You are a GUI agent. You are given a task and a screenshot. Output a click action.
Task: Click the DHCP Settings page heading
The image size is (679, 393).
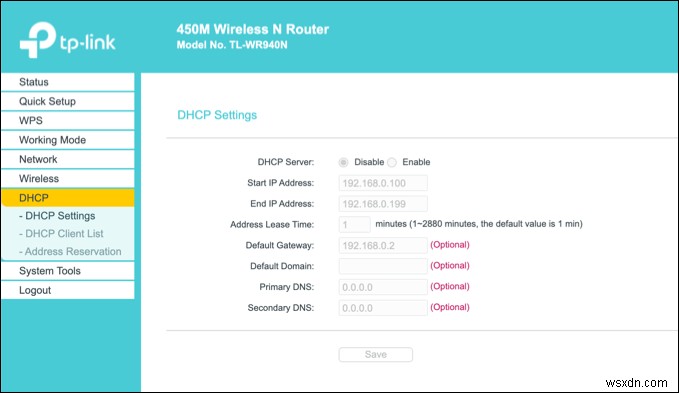point(217,115)
